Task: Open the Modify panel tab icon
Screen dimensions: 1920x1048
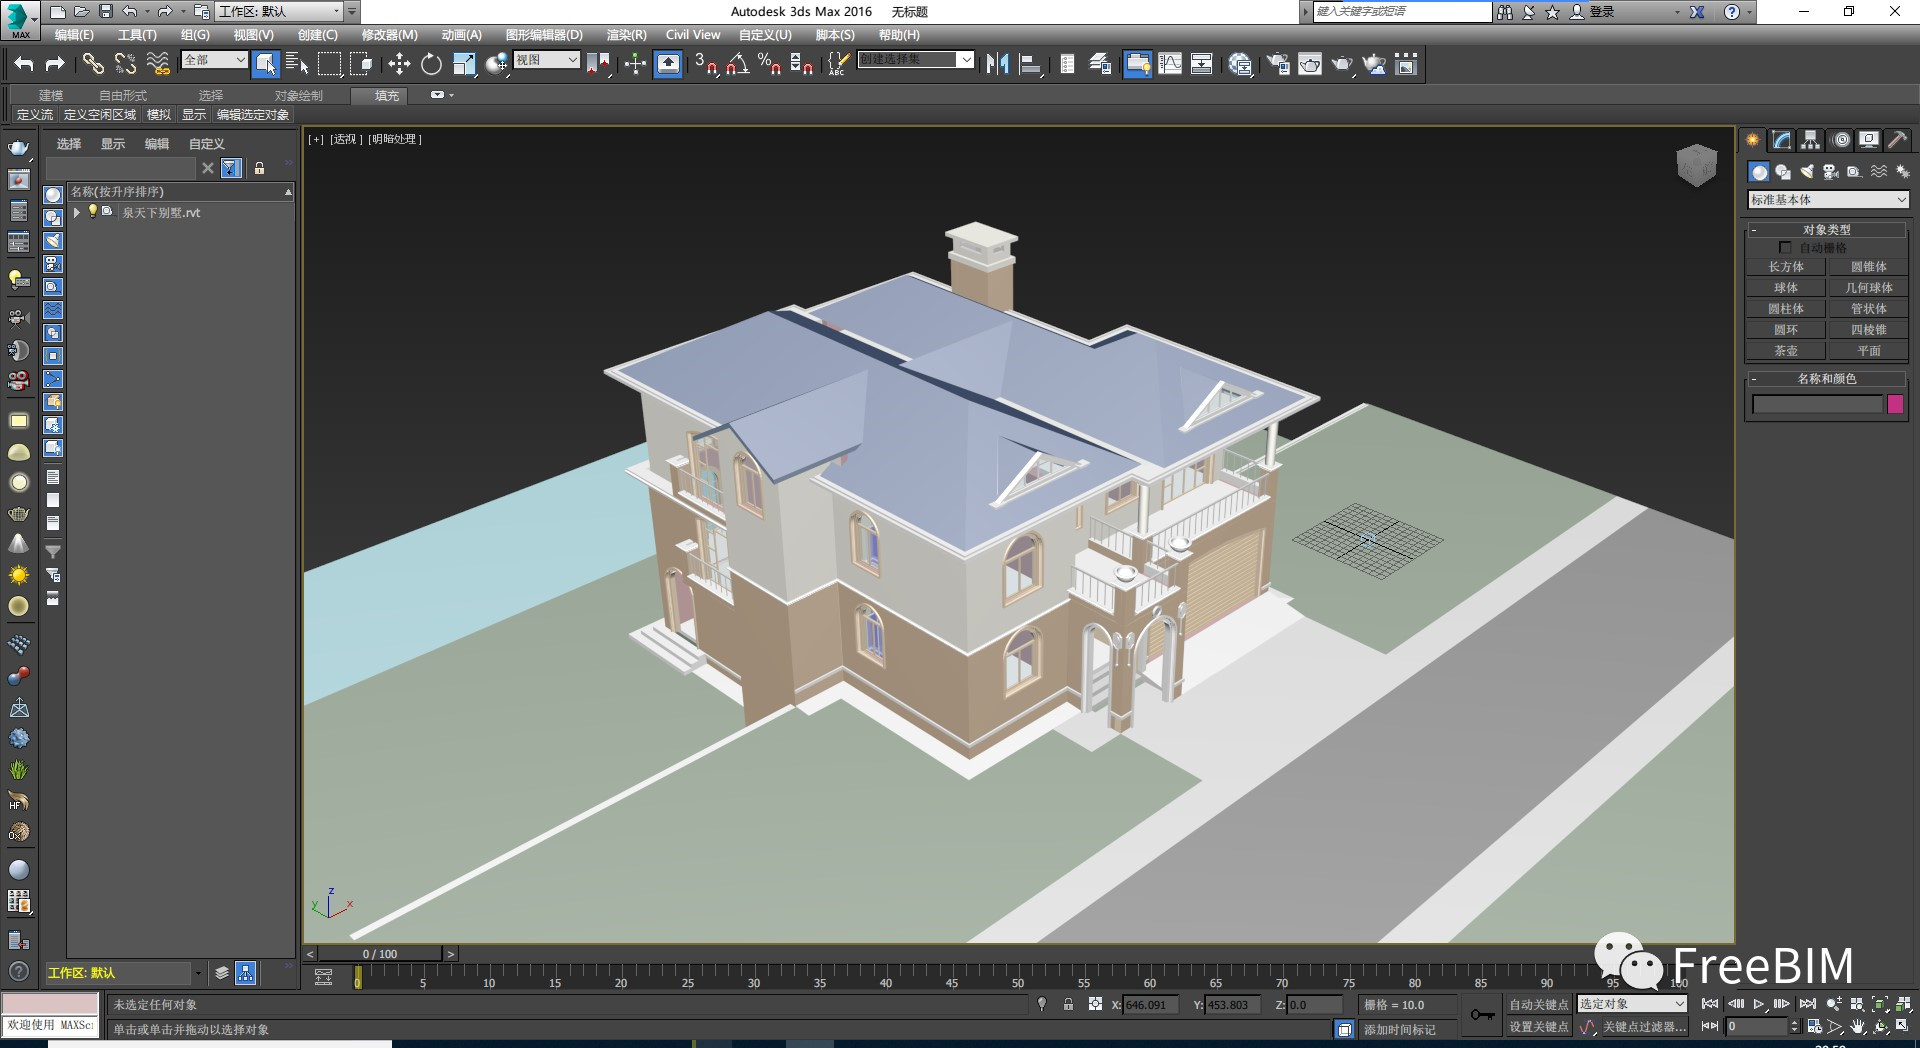Action: pyautogui.click(x=1782, y=141)
